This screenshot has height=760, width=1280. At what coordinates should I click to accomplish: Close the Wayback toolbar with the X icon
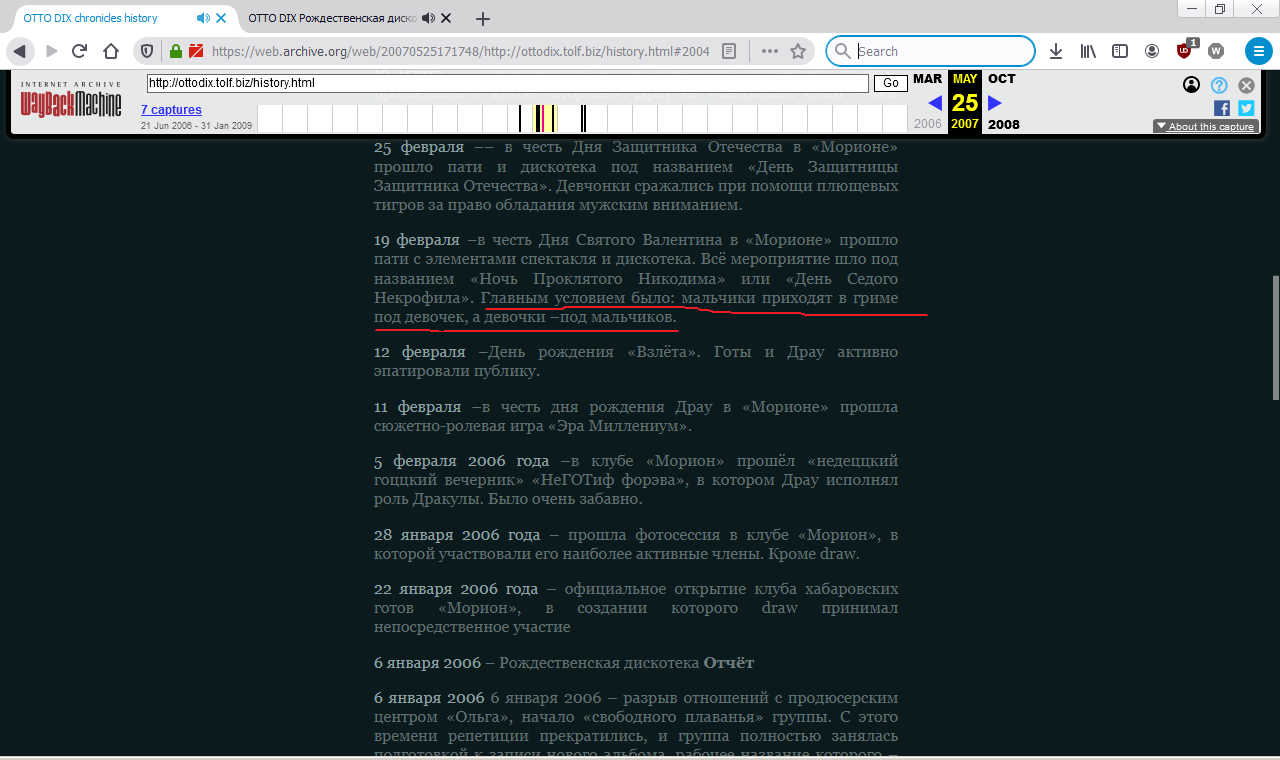click(1246, 85)
